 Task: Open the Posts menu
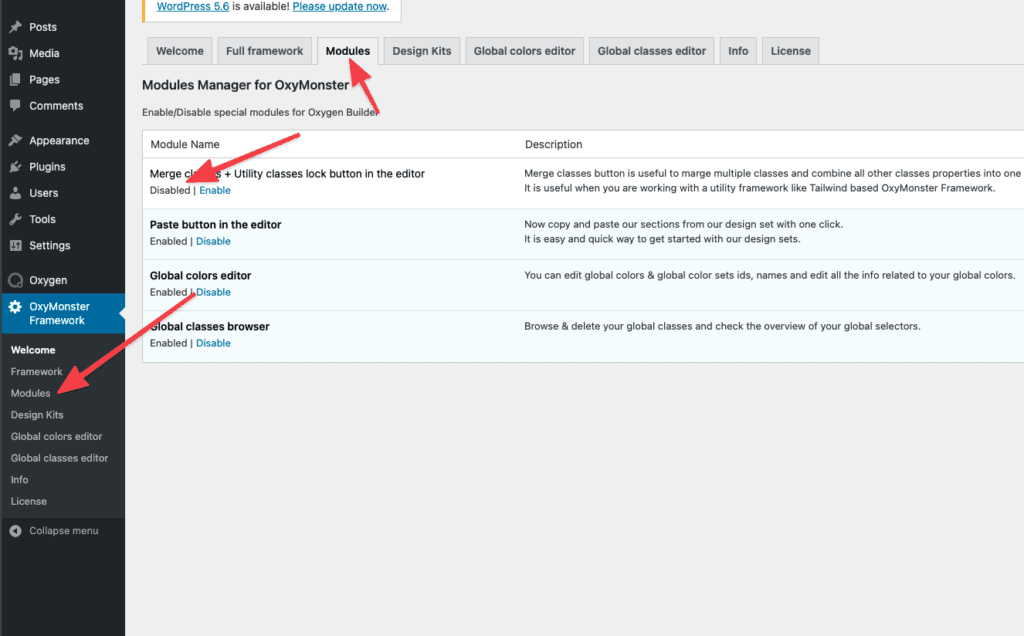43,27
